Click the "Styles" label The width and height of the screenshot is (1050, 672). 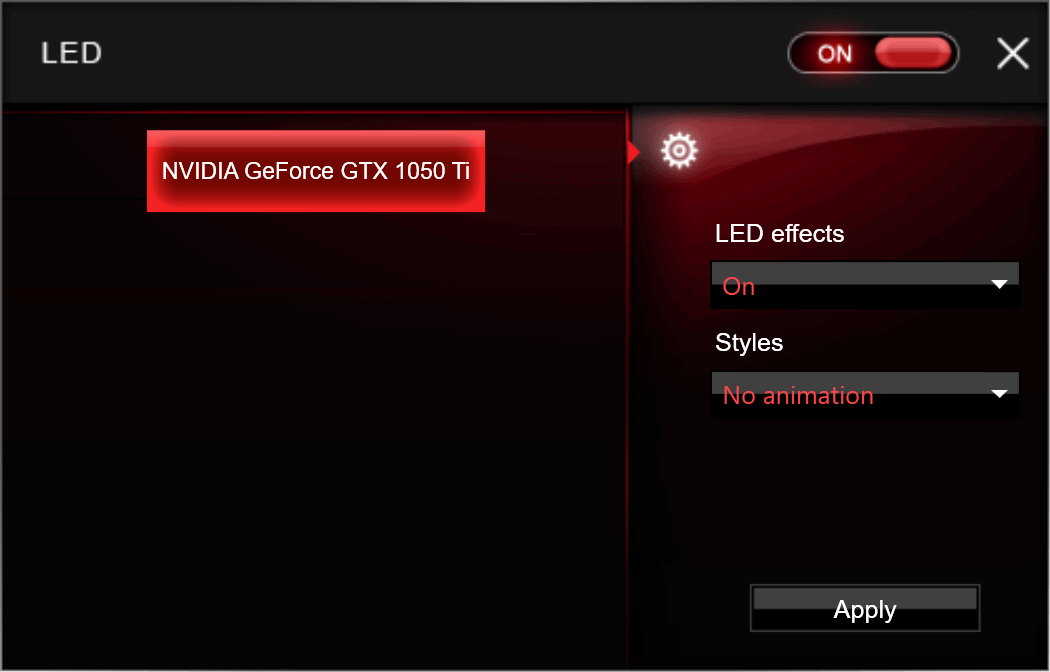(749, 343)
